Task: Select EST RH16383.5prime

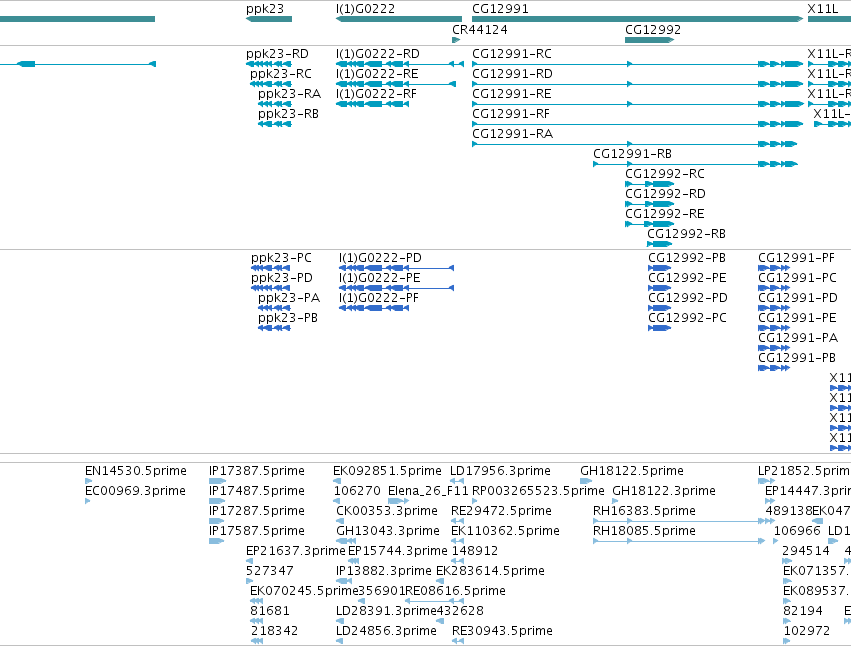Action: 684,521
